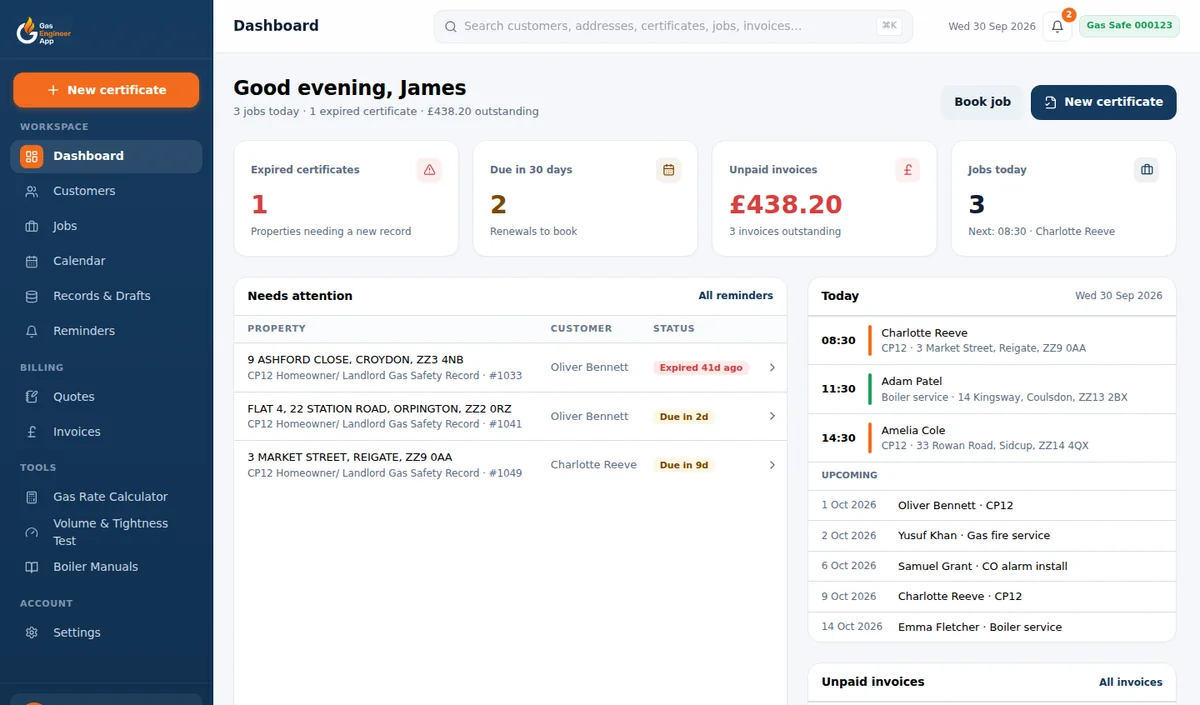Image resolution: width=1200 pixels, height=705 pixels.
Task: Click the Reminders bell icon in sidebar
Action: click(32, 331)
